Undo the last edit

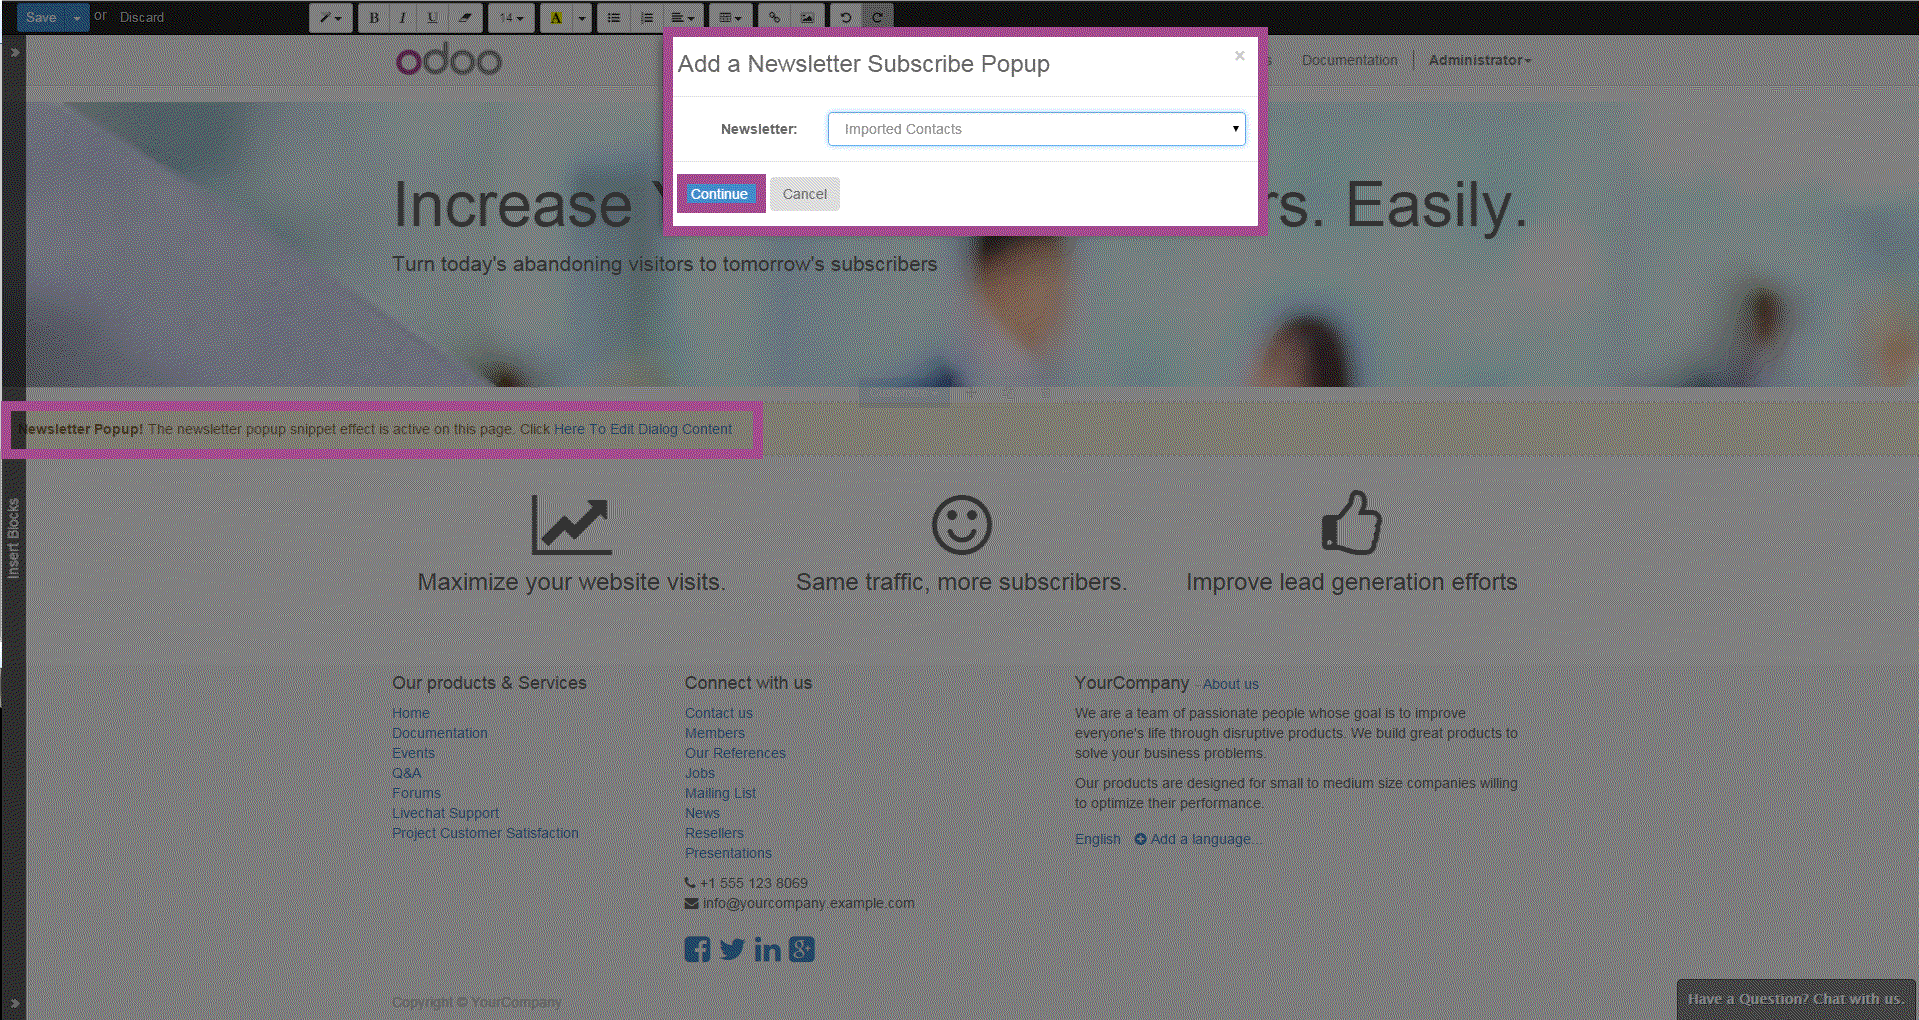tap(846, 17)
